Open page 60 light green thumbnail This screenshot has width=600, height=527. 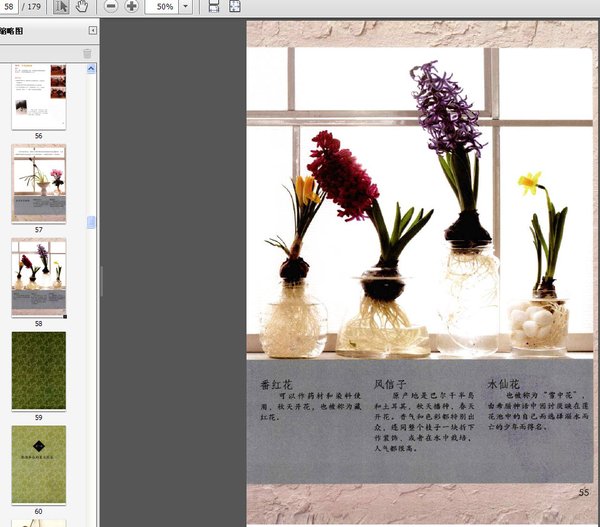pos(39,465)
